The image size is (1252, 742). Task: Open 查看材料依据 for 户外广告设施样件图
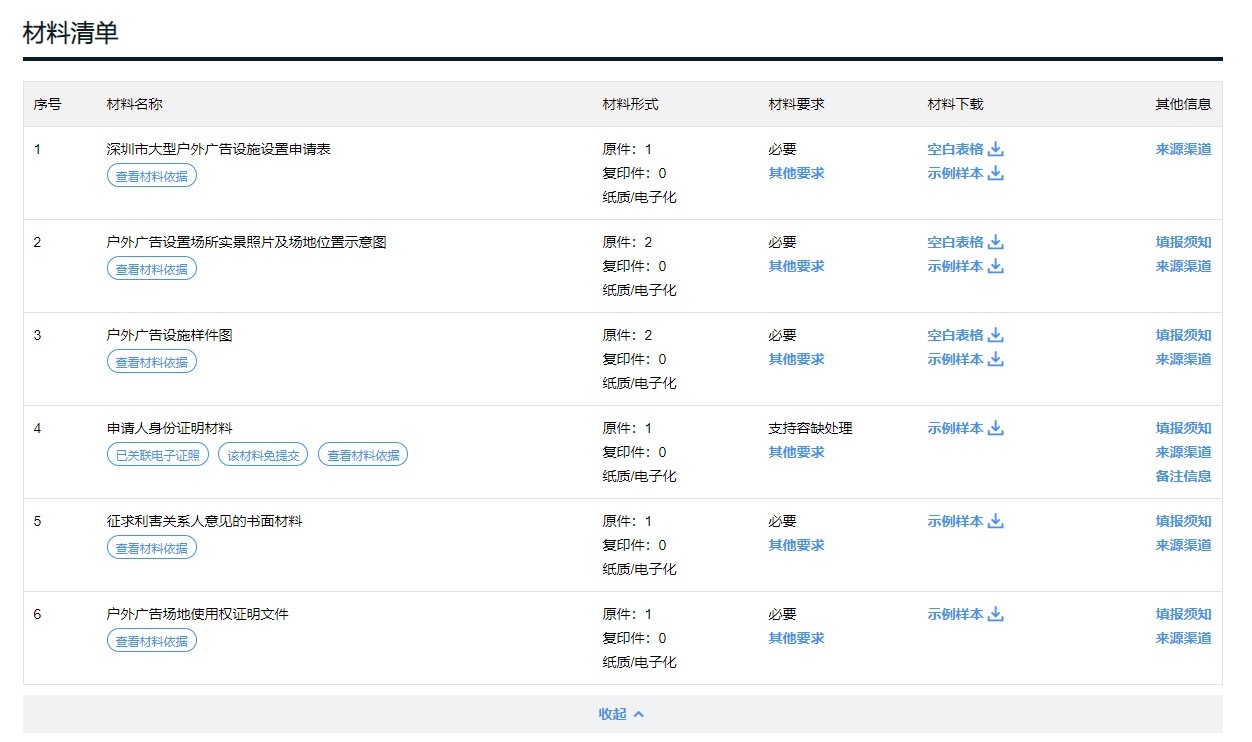pos(151,361)
